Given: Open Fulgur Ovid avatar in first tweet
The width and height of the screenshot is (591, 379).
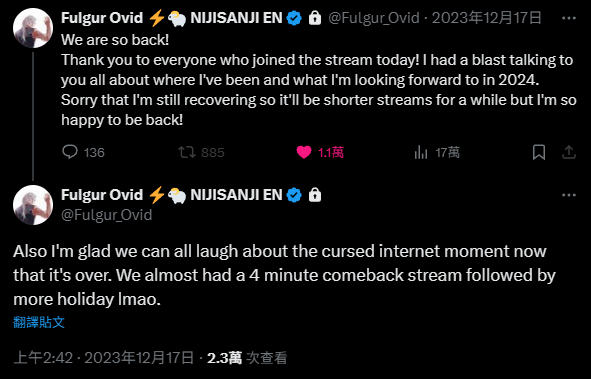Looking at the screenshot, I should [x=33, y=28].
